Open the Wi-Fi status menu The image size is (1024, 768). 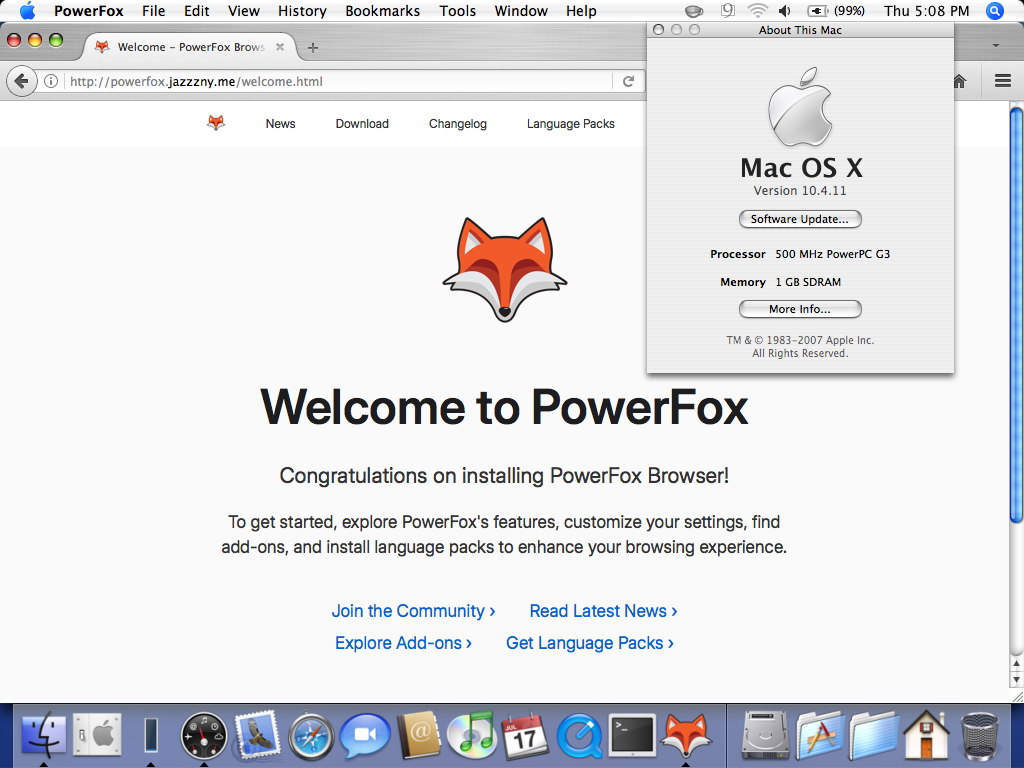click(758, 11)
